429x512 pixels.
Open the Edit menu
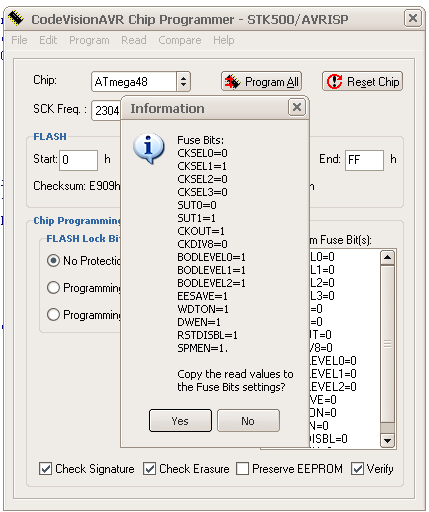point(48,40)
